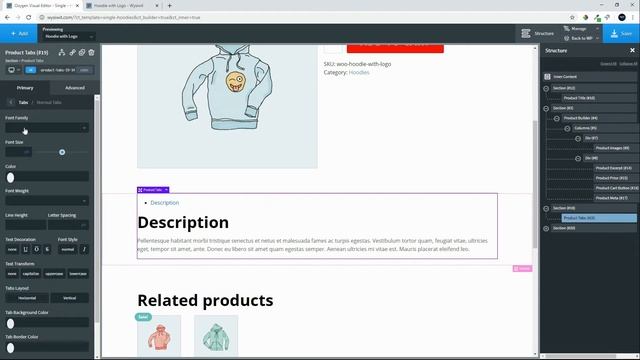Collapse the Section (#3) node
The height and width of the screenshot is (360, 640).
[546, 109]
